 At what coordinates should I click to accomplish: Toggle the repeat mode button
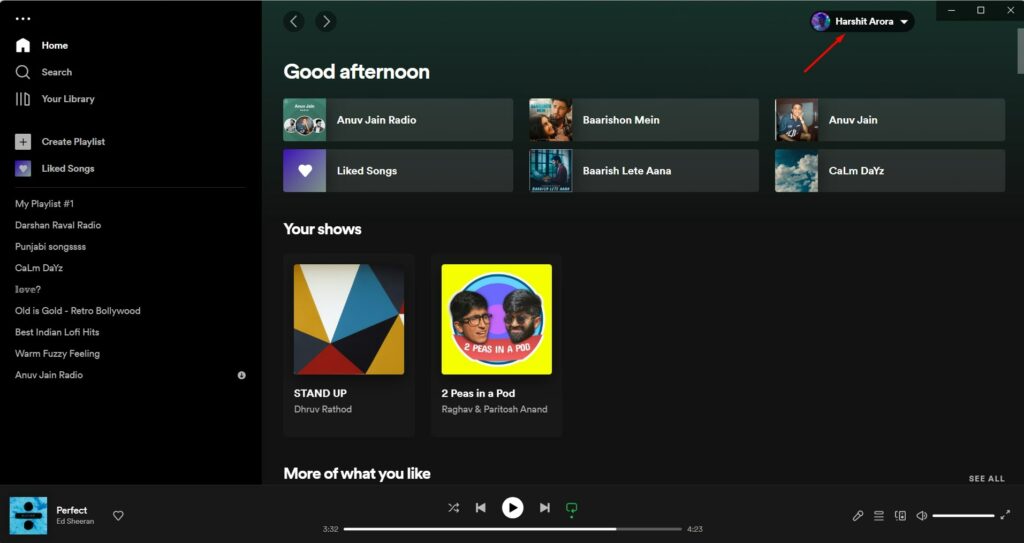(572, 508)
